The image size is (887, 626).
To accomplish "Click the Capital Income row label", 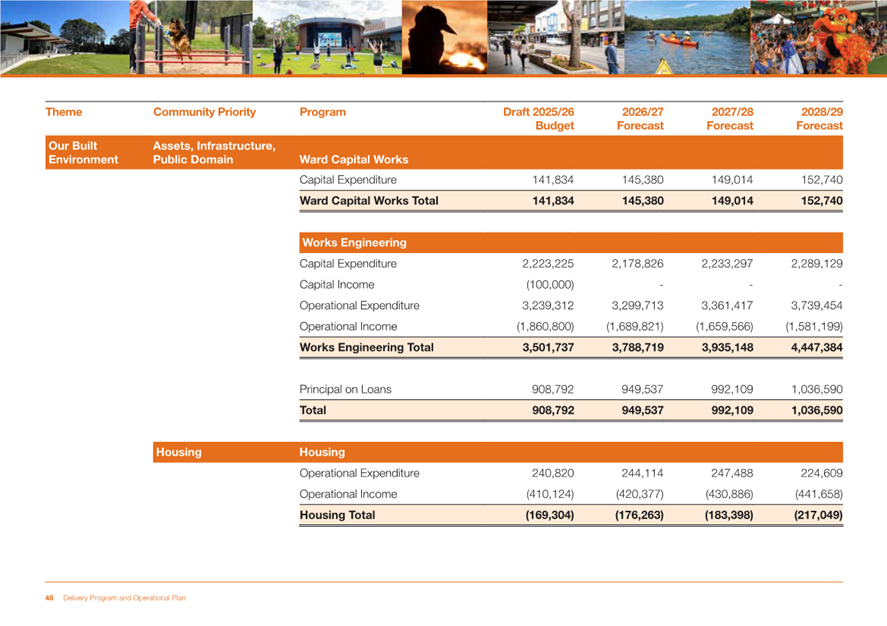I will click(337, 284).
